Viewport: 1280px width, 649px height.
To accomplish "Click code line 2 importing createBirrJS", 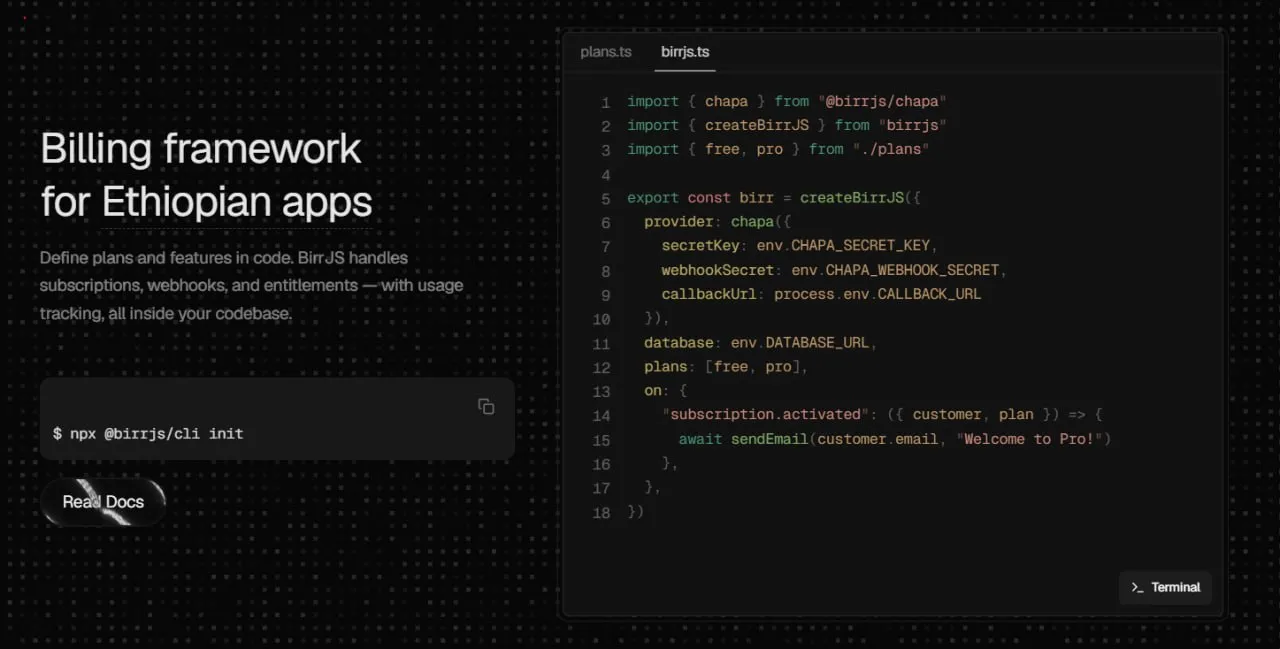I will [787, 125].
